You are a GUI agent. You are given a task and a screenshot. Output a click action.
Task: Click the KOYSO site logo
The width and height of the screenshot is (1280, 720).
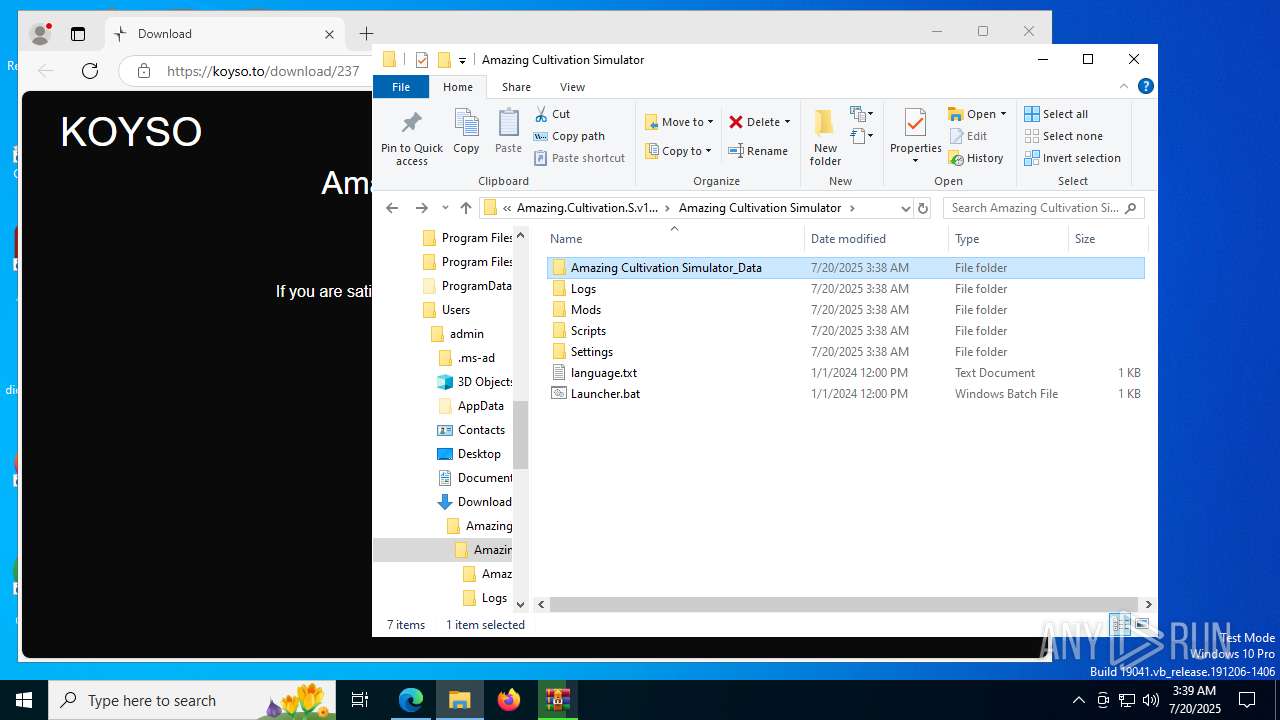131,132
